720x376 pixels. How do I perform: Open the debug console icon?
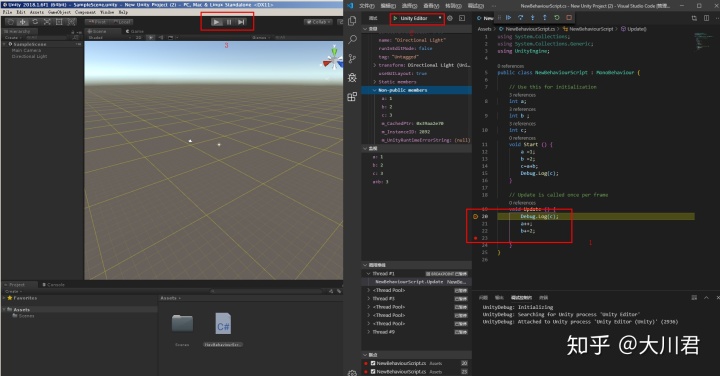click(462, 18)
